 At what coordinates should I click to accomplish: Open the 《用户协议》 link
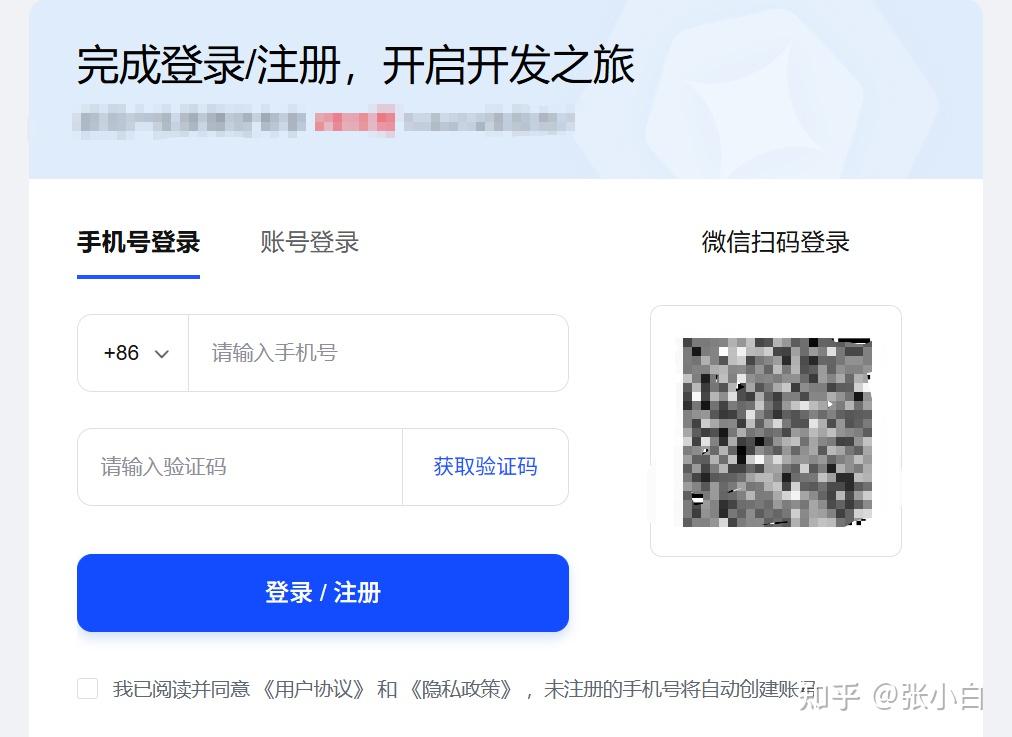click(314, 689)
